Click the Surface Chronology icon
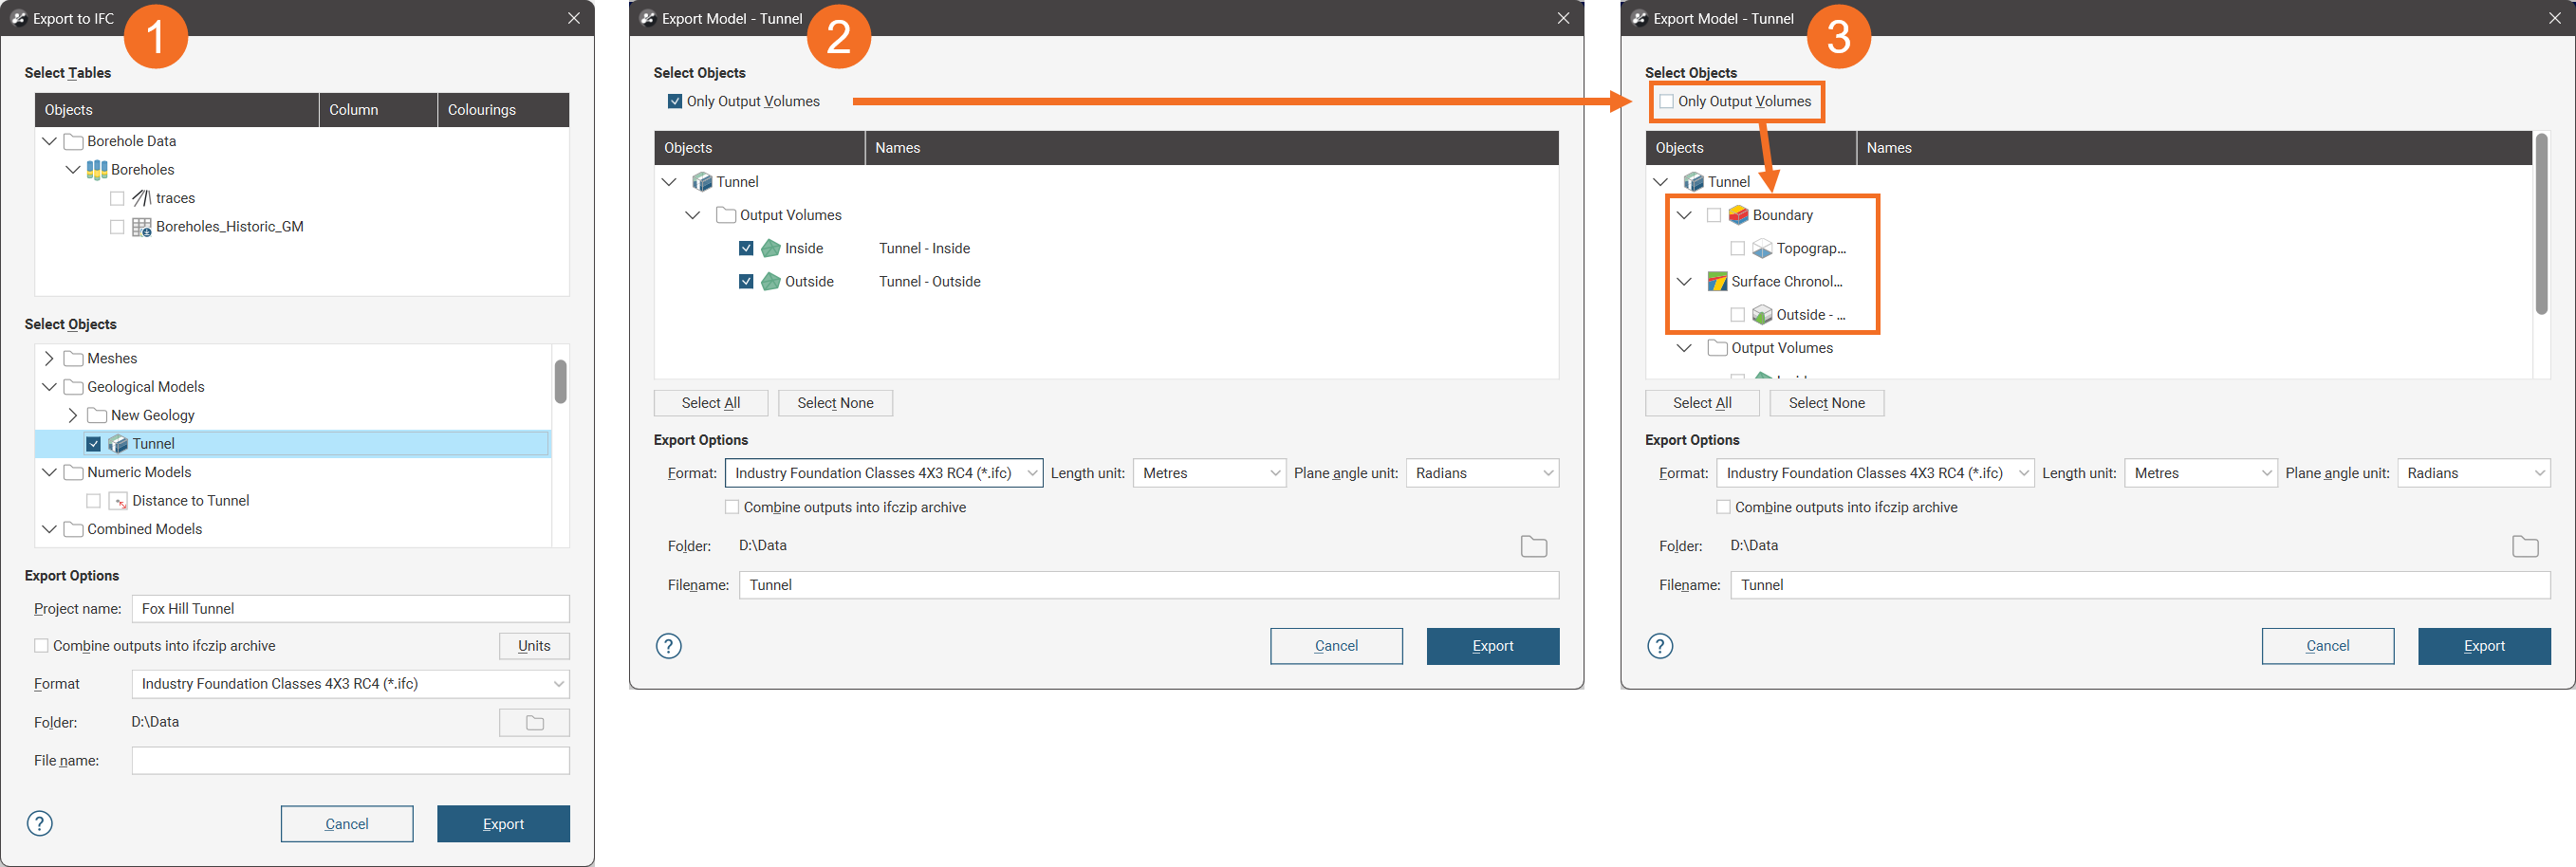The width and height of the screenshot is (2576, 867). coord(1716,282)
